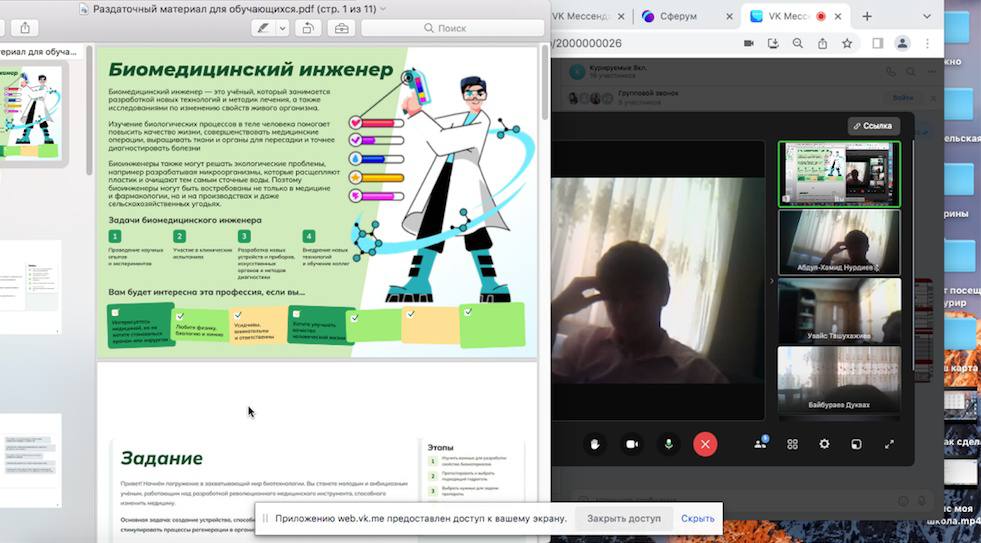Screen dimensions: 981x543
Task: Click the Закрыть доступ button
Action: (623, 518)
